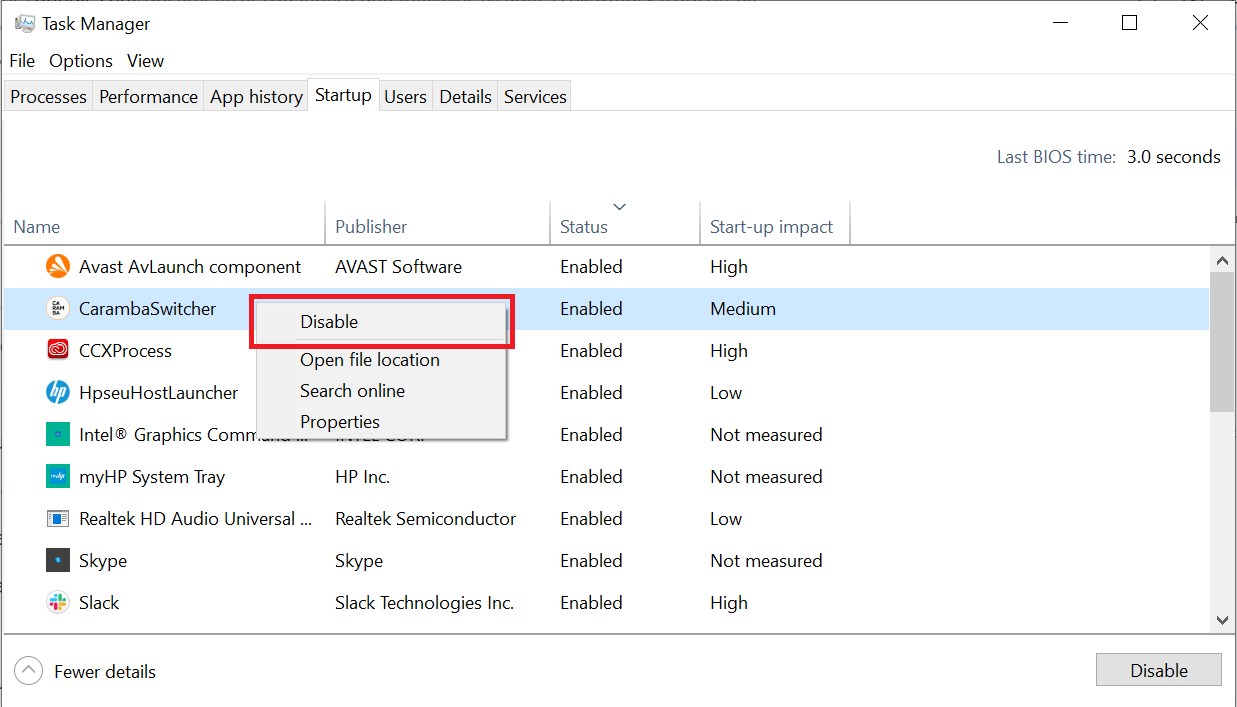Click the CCXProcess icon
The image size is (1237, 707).
coord(57,350)
